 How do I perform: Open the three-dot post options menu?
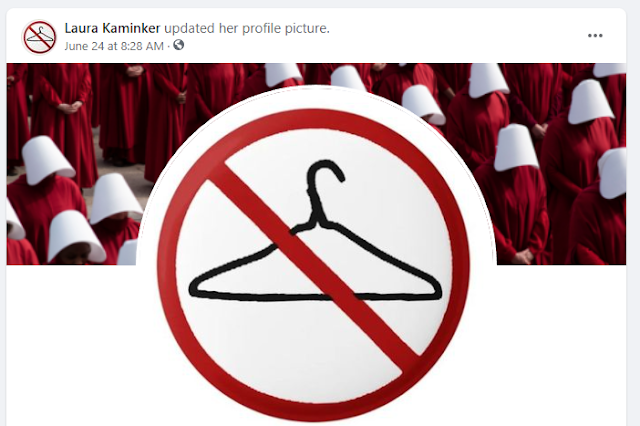coord(595,36)
